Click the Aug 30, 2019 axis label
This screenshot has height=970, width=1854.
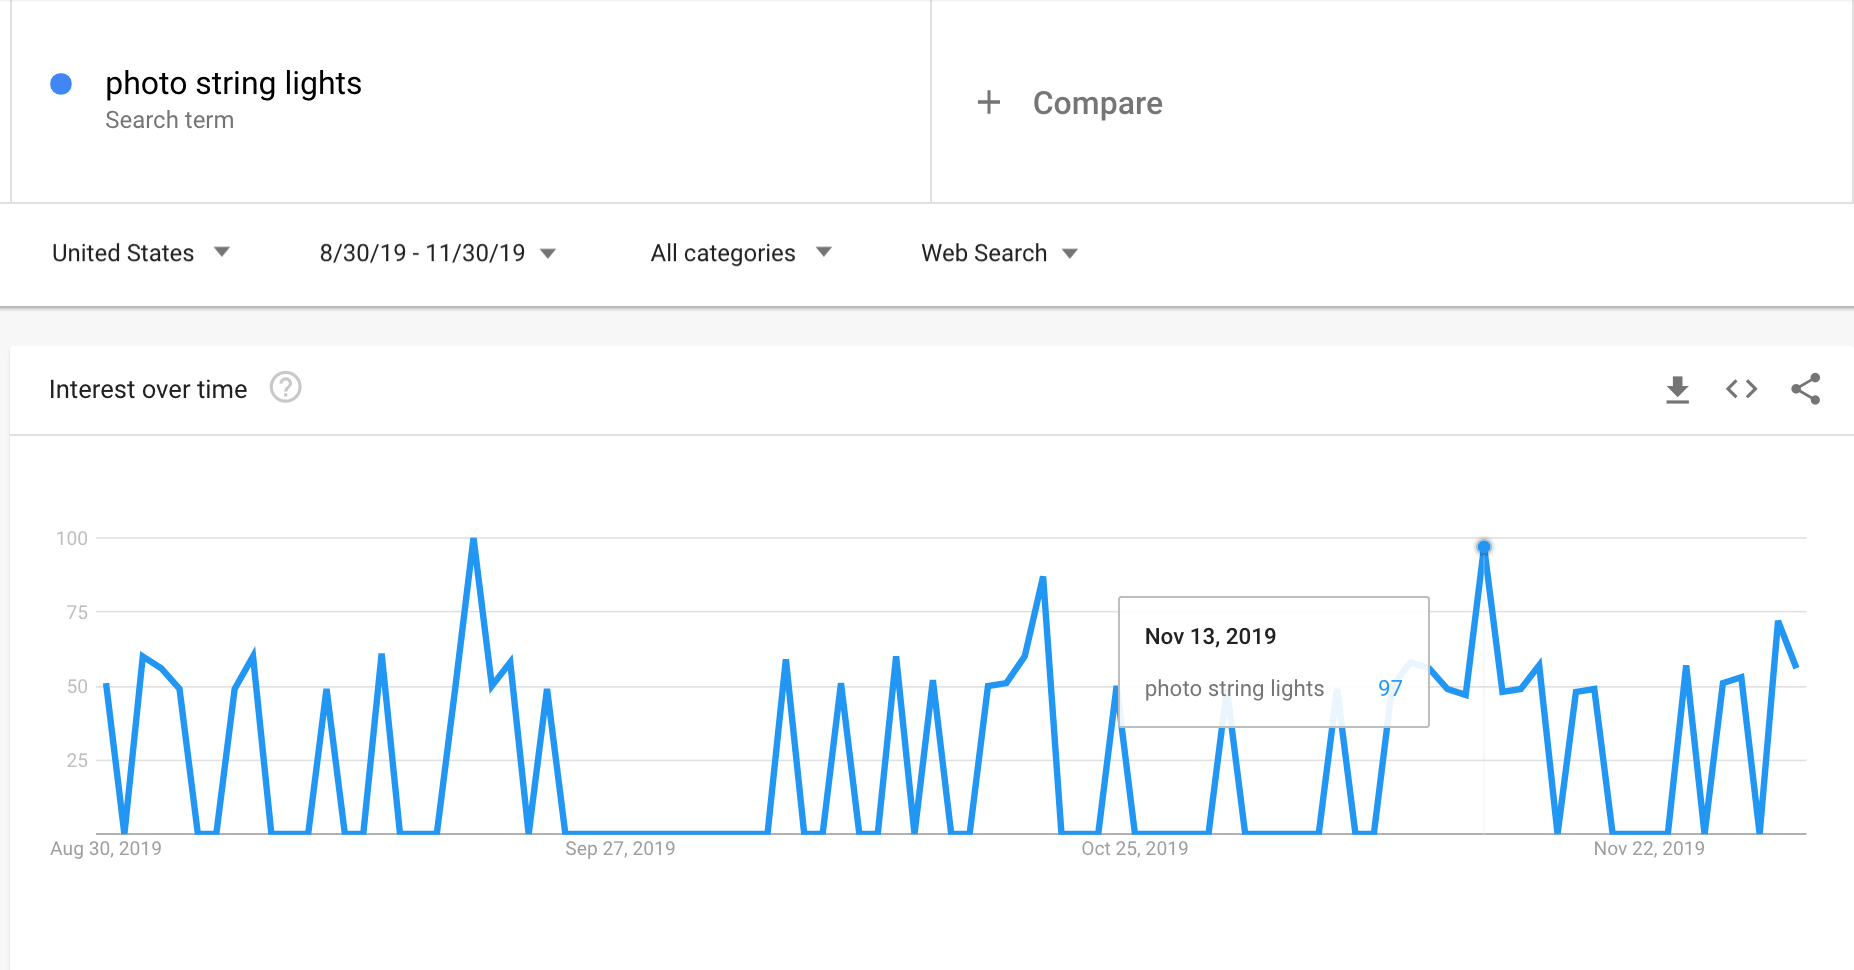coord(106,849)
